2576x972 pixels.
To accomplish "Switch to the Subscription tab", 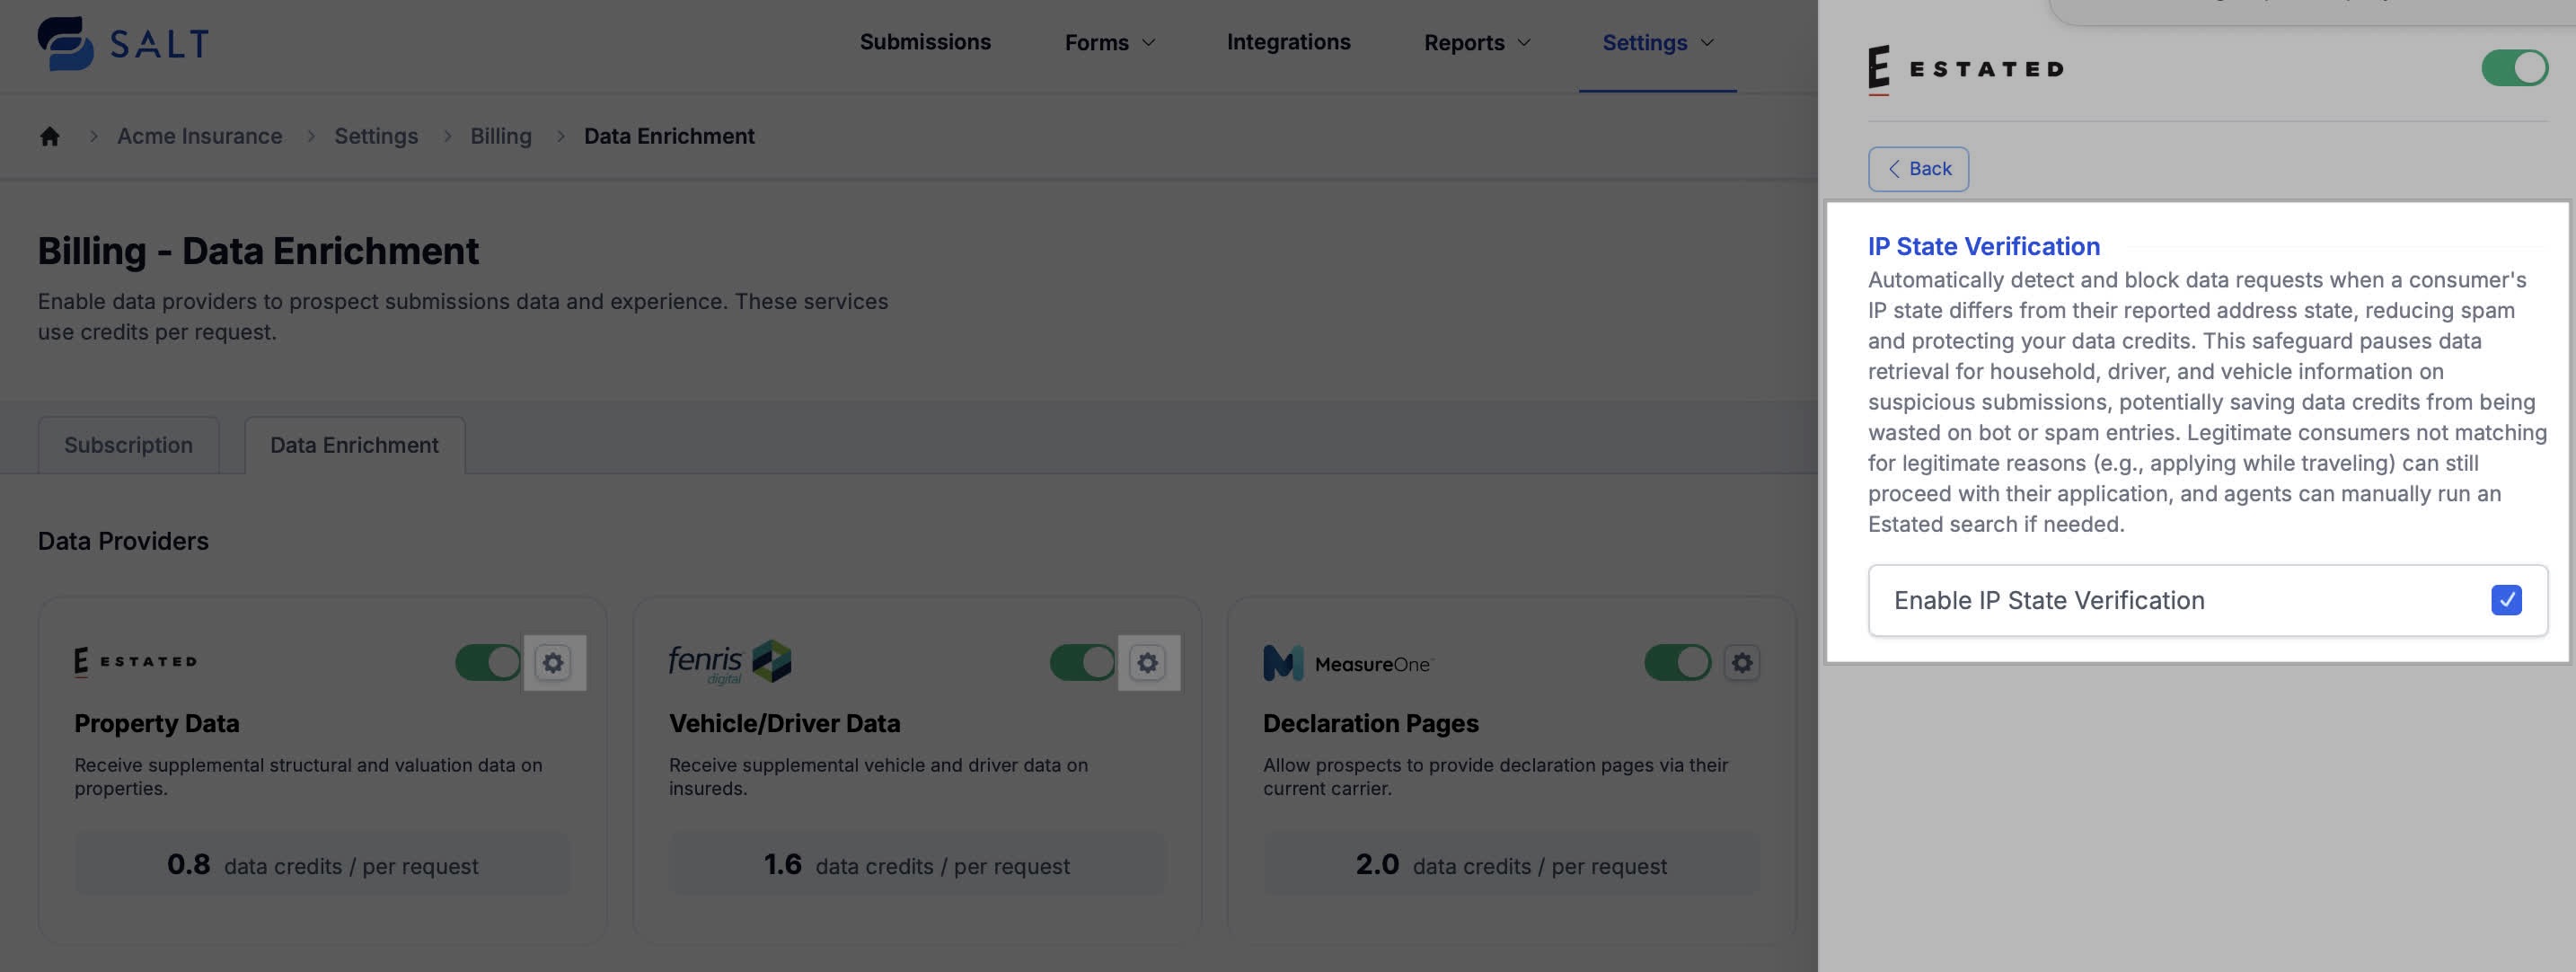I will pos(128,445).
